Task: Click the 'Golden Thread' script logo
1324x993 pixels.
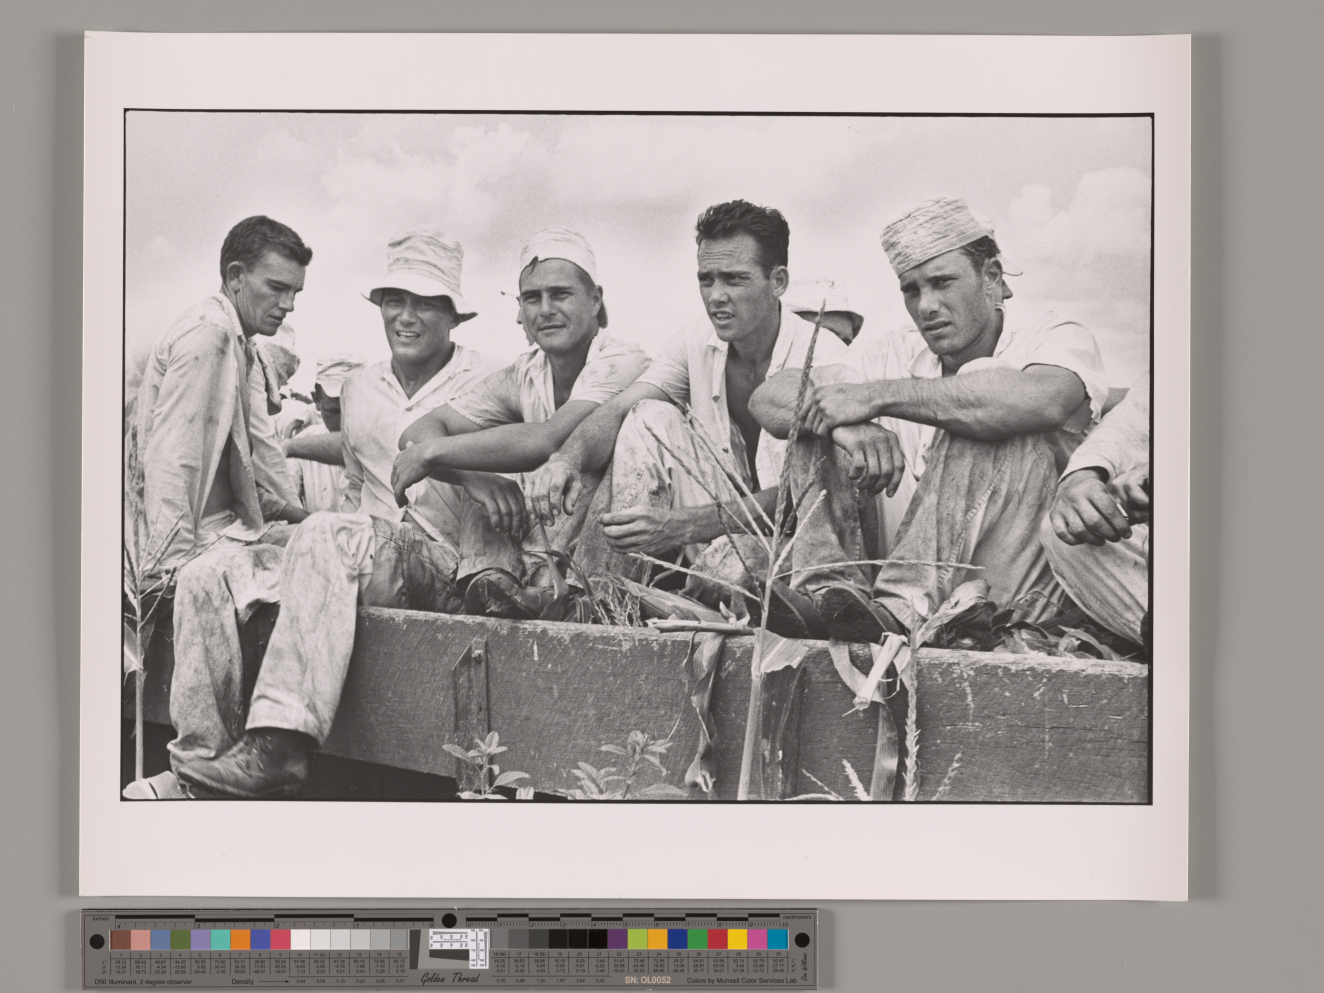Action: 450,978
